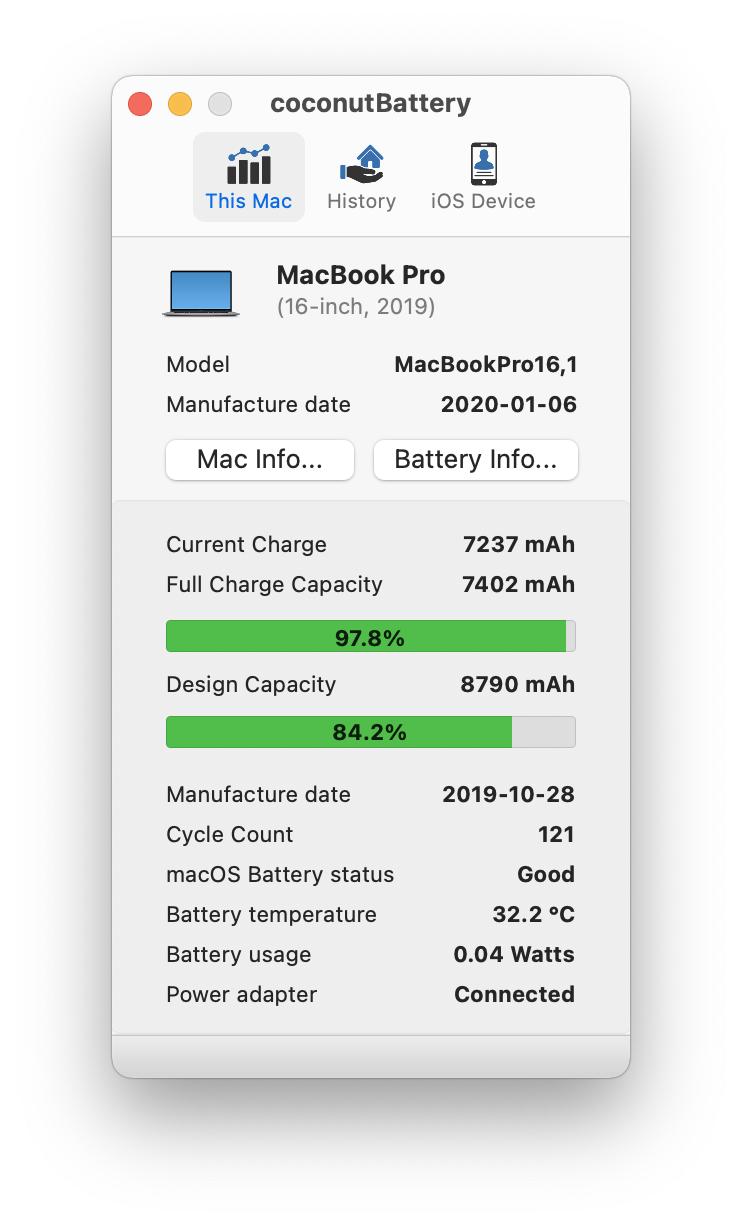
Task: Click the 97.8% charge progress bar
Action: point(370,636)
